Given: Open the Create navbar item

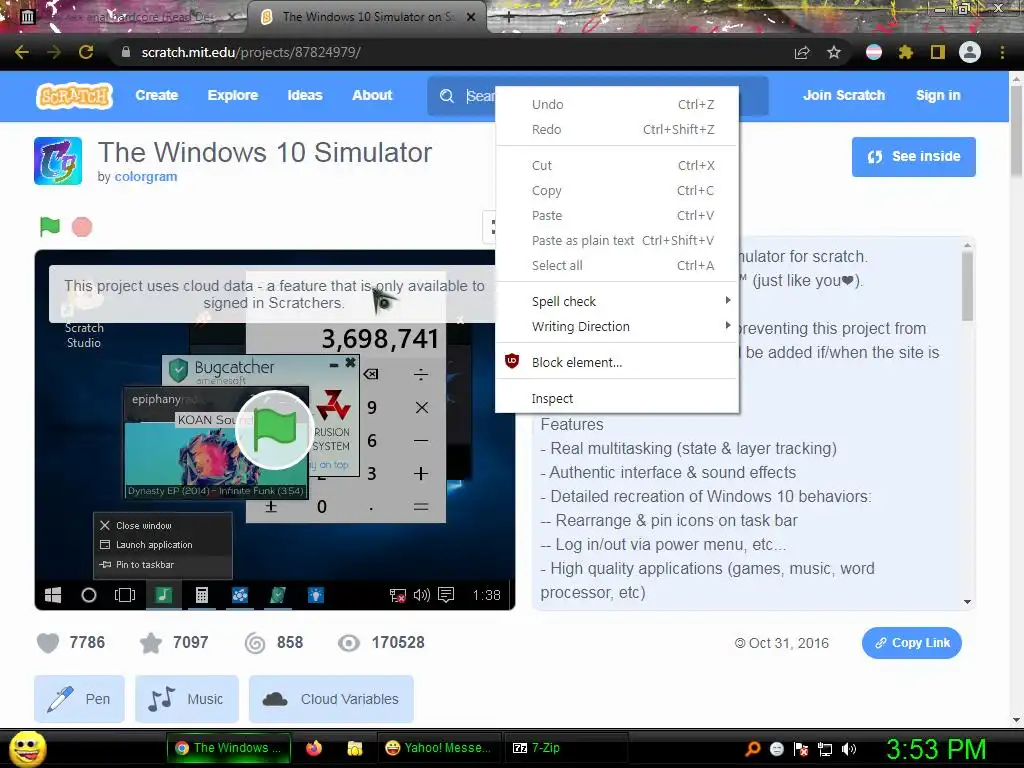Looking at the screenshot, I should 157,95.
